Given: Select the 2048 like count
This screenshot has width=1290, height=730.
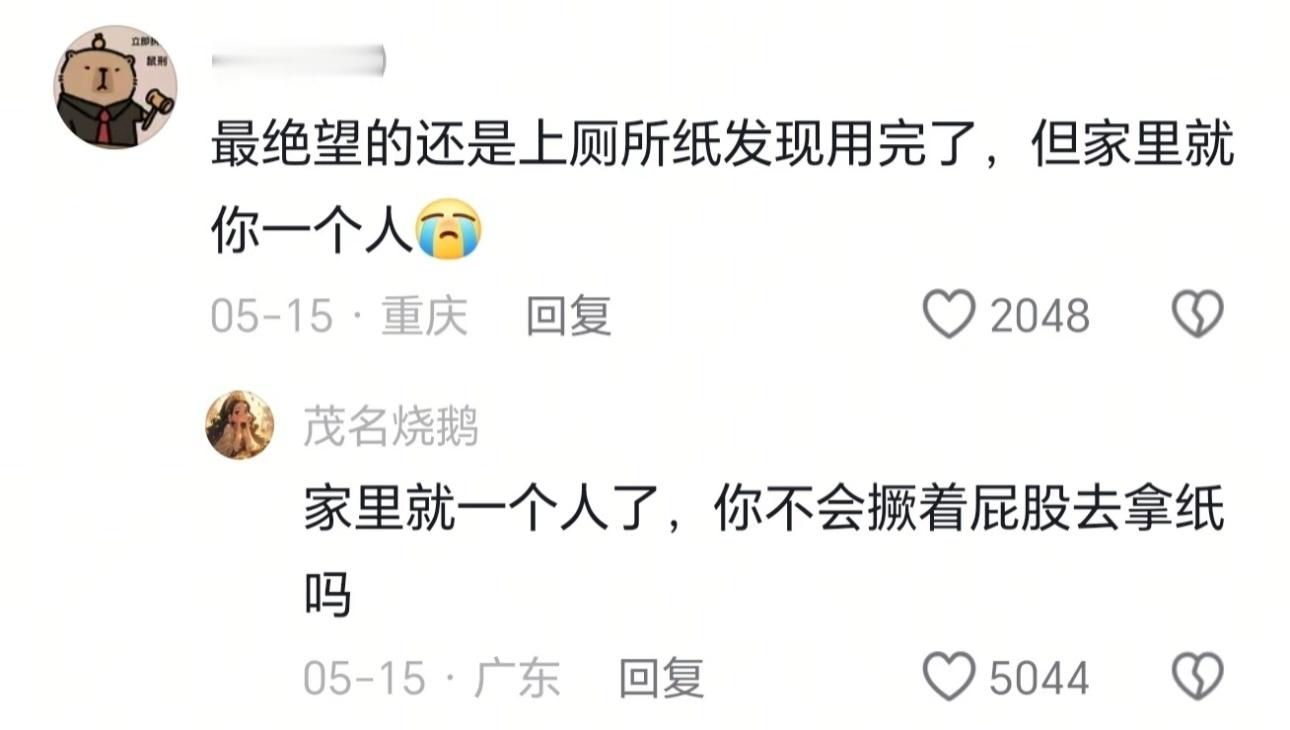Looking at the screenshot, I should click(1039, 317).
